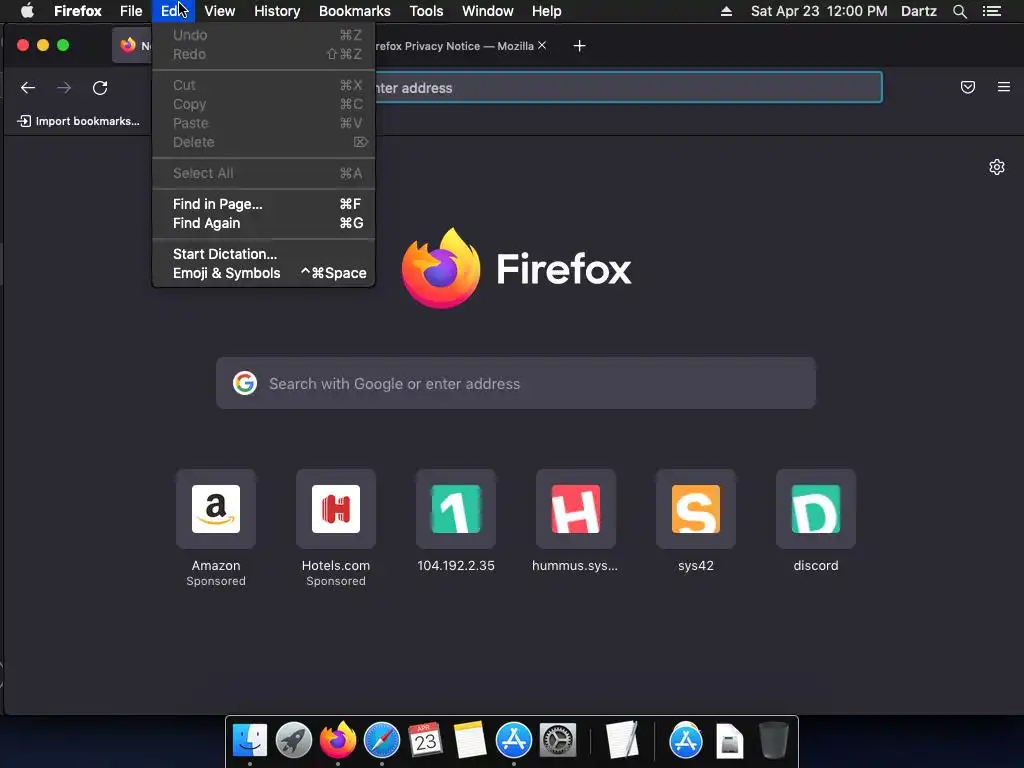Open TextEdit from the Dock
The width and height of the screenshot is (1024, 768).
(x=622, y=741)
